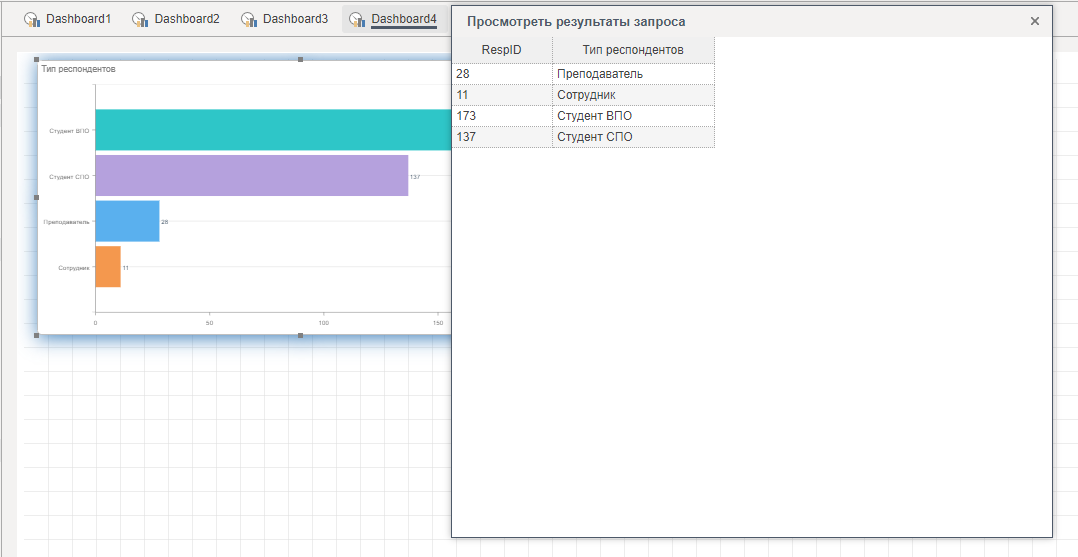This screenshot has height=557, width=1078.
Task: Select the active Dashboard4 tab
Action: point(403,19)
